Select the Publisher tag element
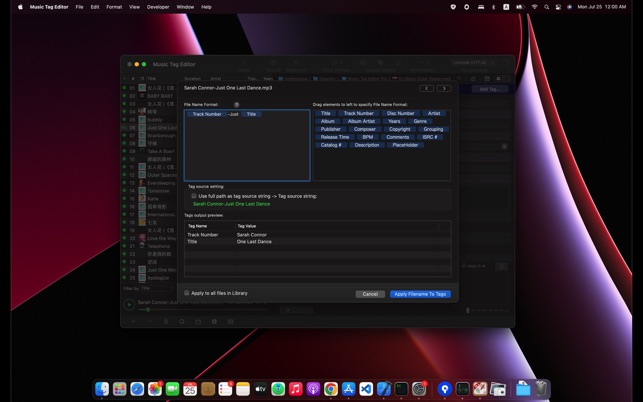 [x=331, y=129]
